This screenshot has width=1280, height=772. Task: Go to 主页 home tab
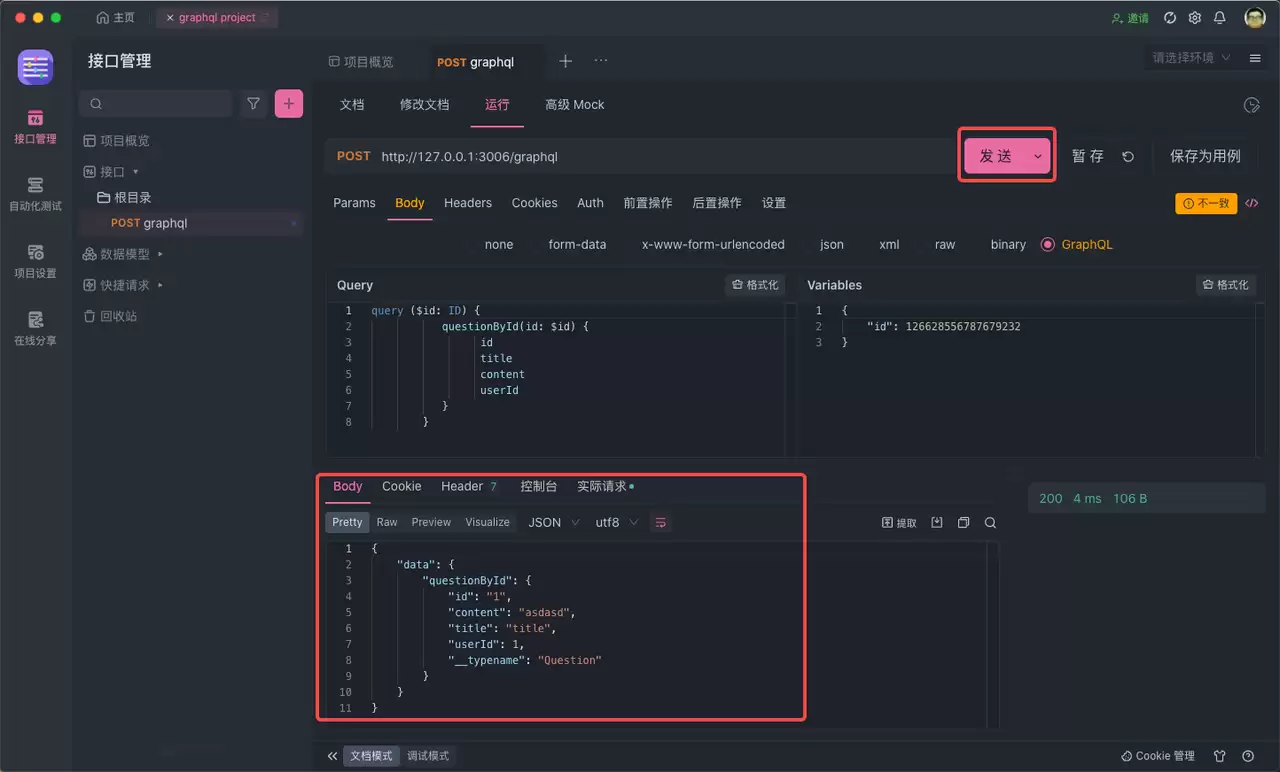[116, 18]
